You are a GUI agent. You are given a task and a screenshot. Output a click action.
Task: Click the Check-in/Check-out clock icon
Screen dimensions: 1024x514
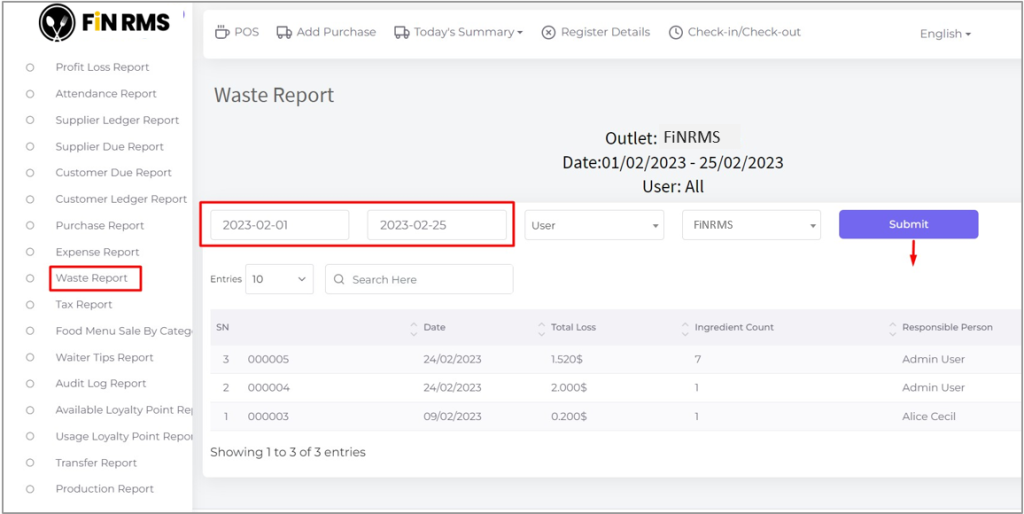click(x=676, y=32)
